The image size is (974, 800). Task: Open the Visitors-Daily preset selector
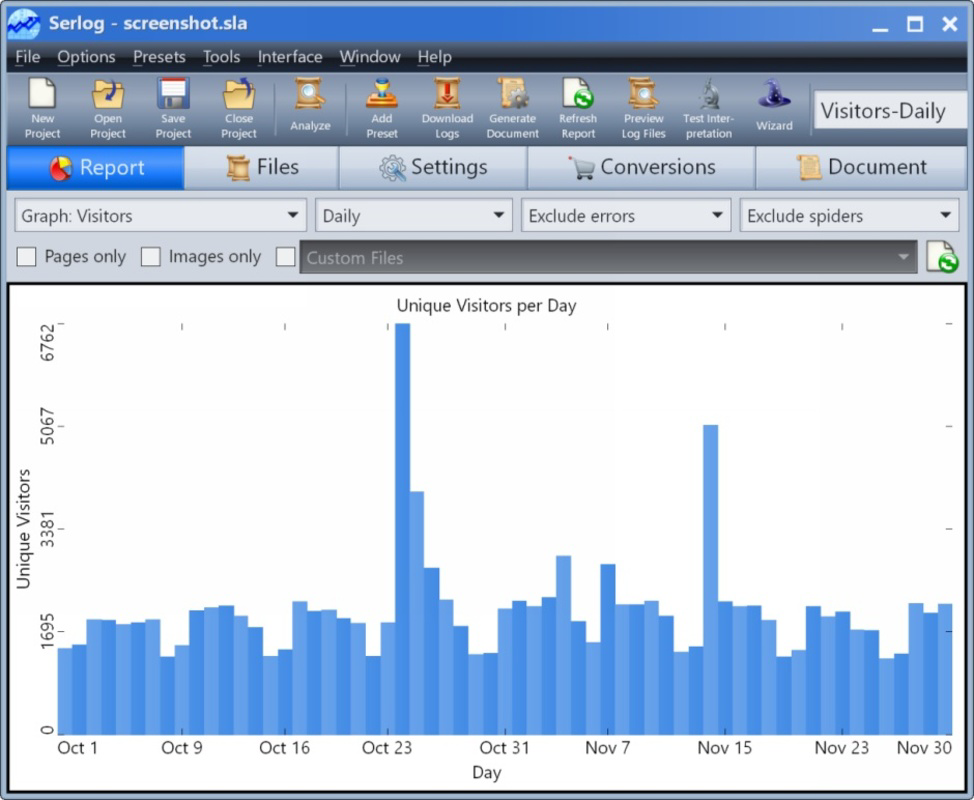tap(890, 111)
